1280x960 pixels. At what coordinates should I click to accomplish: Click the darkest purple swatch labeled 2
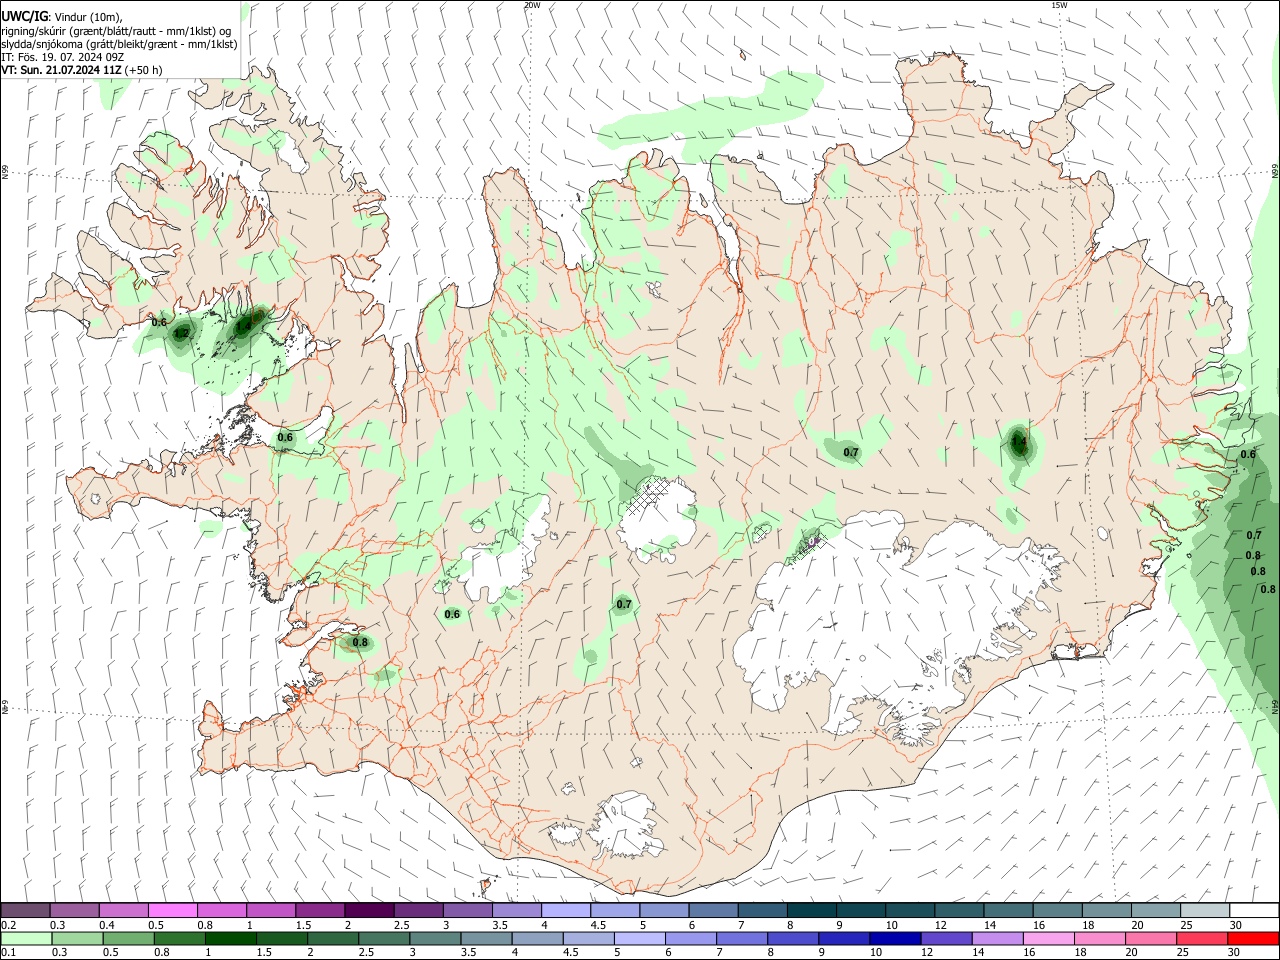pyautogui.click(x=369, y=910)
